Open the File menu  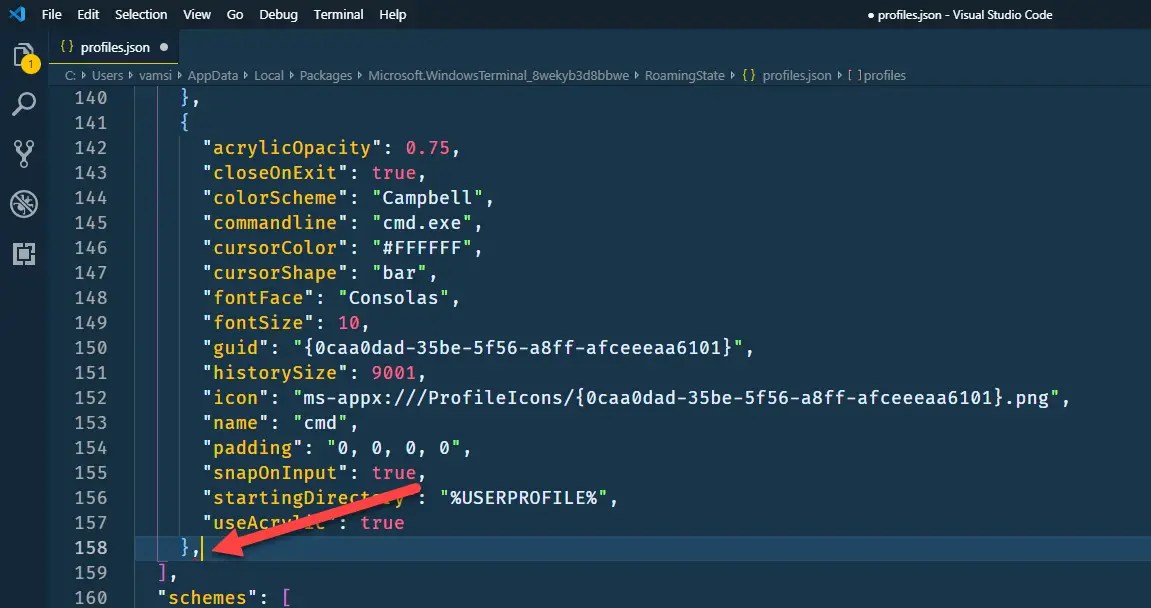[x=51, y=15]
